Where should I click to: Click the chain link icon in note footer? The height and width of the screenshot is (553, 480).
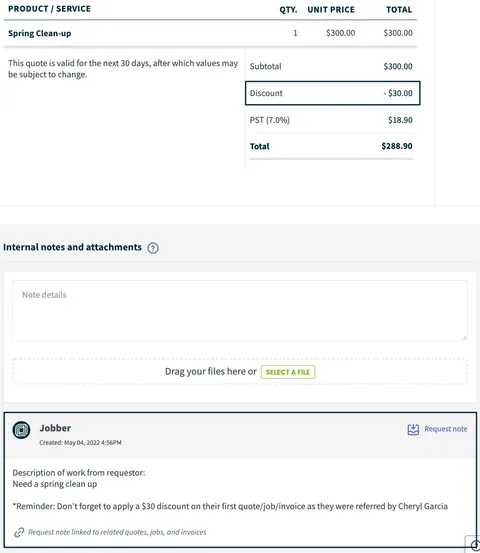(19, 532)
